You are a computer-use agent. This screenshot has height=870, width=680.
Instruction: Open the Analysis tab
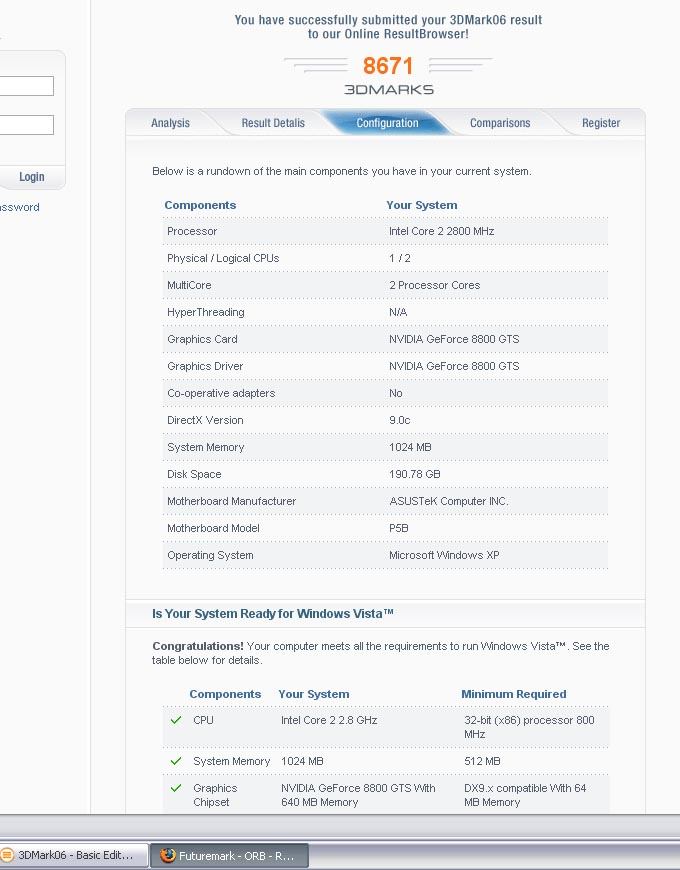click(170, 123)
